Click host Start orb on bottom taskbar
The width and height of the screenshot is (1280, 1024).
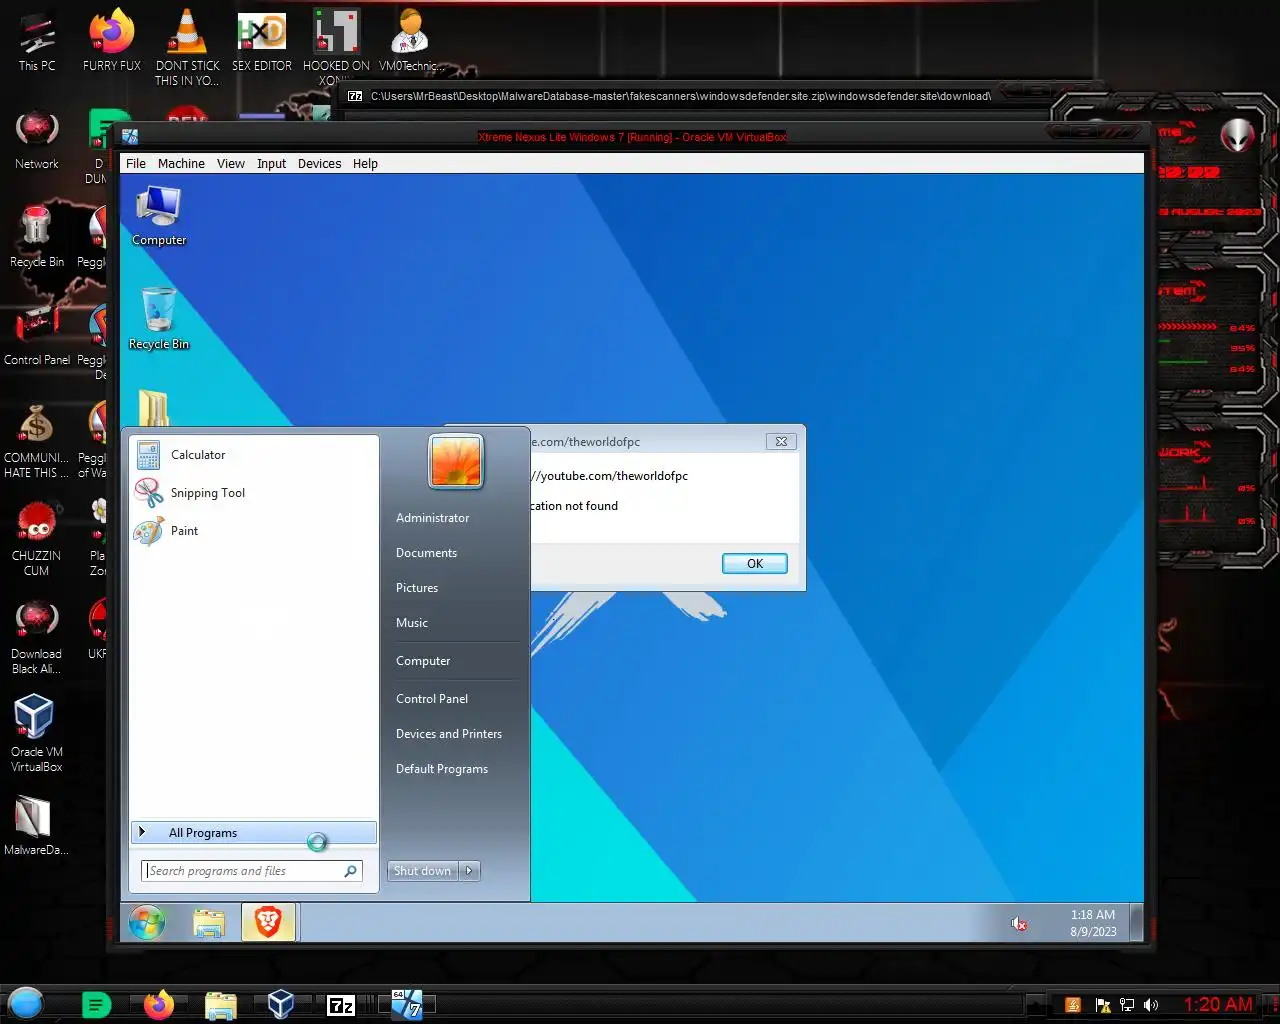[26, 1003]
